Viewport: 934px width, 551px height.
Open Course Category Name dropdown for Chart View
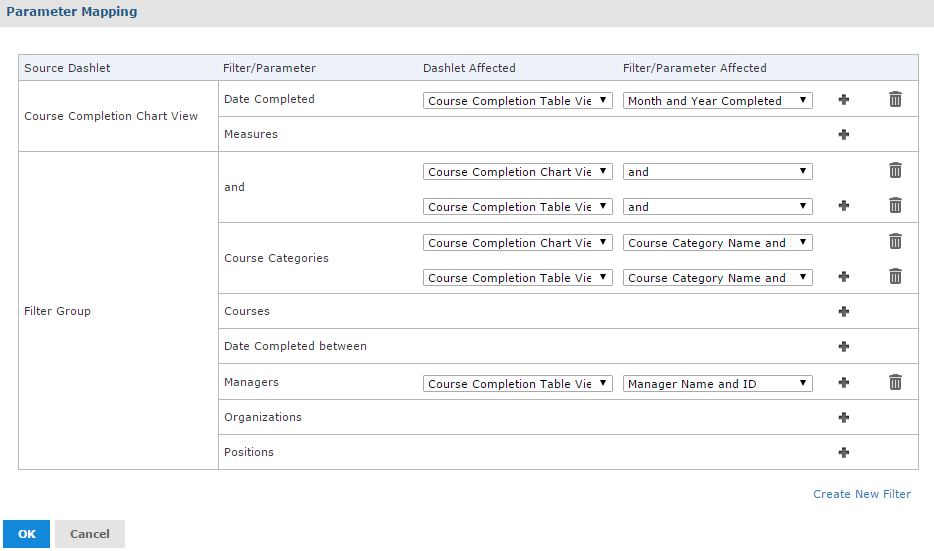(718, 242)
